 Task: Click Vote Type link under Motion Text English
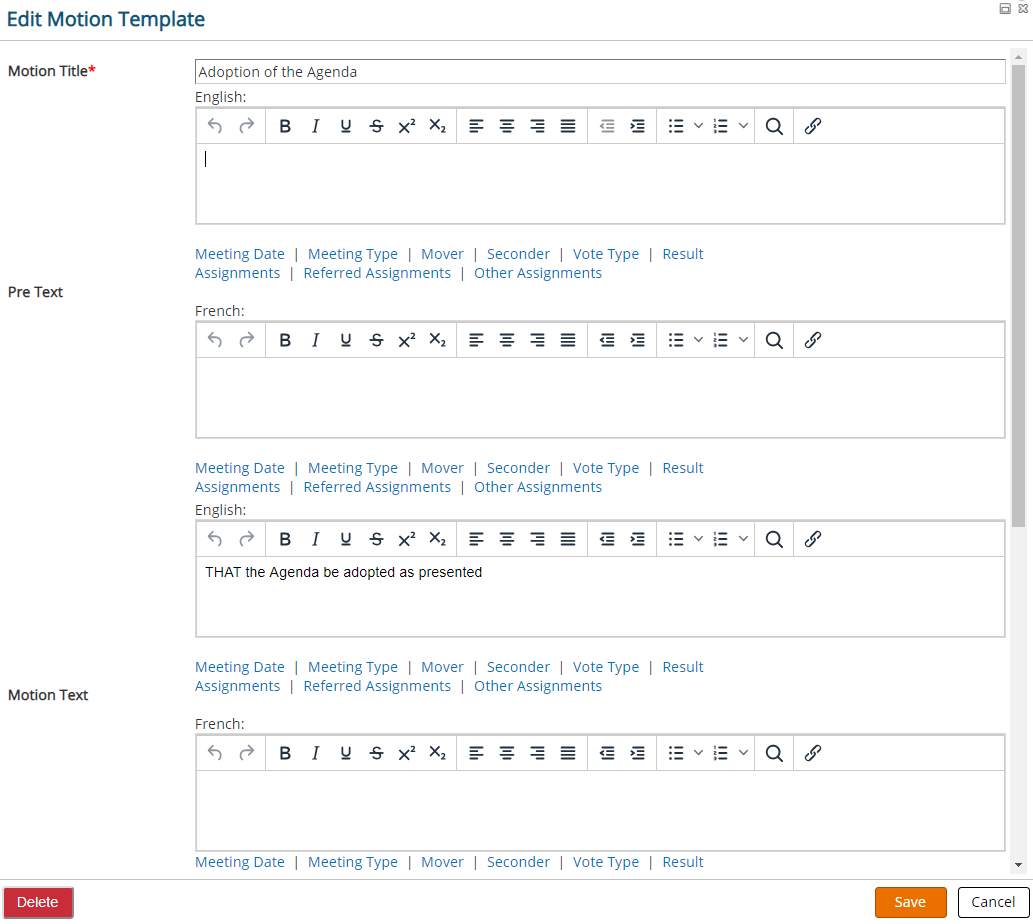click(x=605, y=667)
